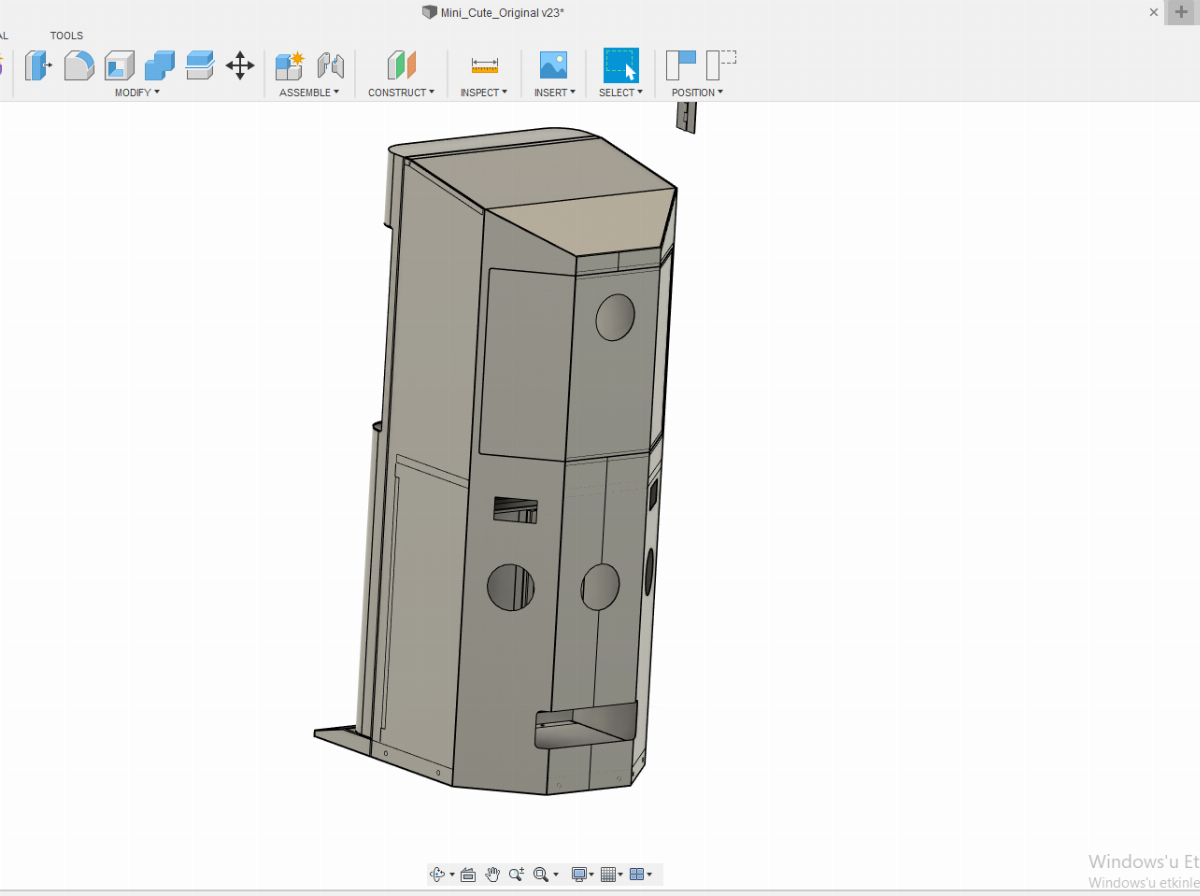The height and width of the screenshot is (896, 1200).
Task: Expand the Display Settings dropdown arrow
Action: [591, 874]
